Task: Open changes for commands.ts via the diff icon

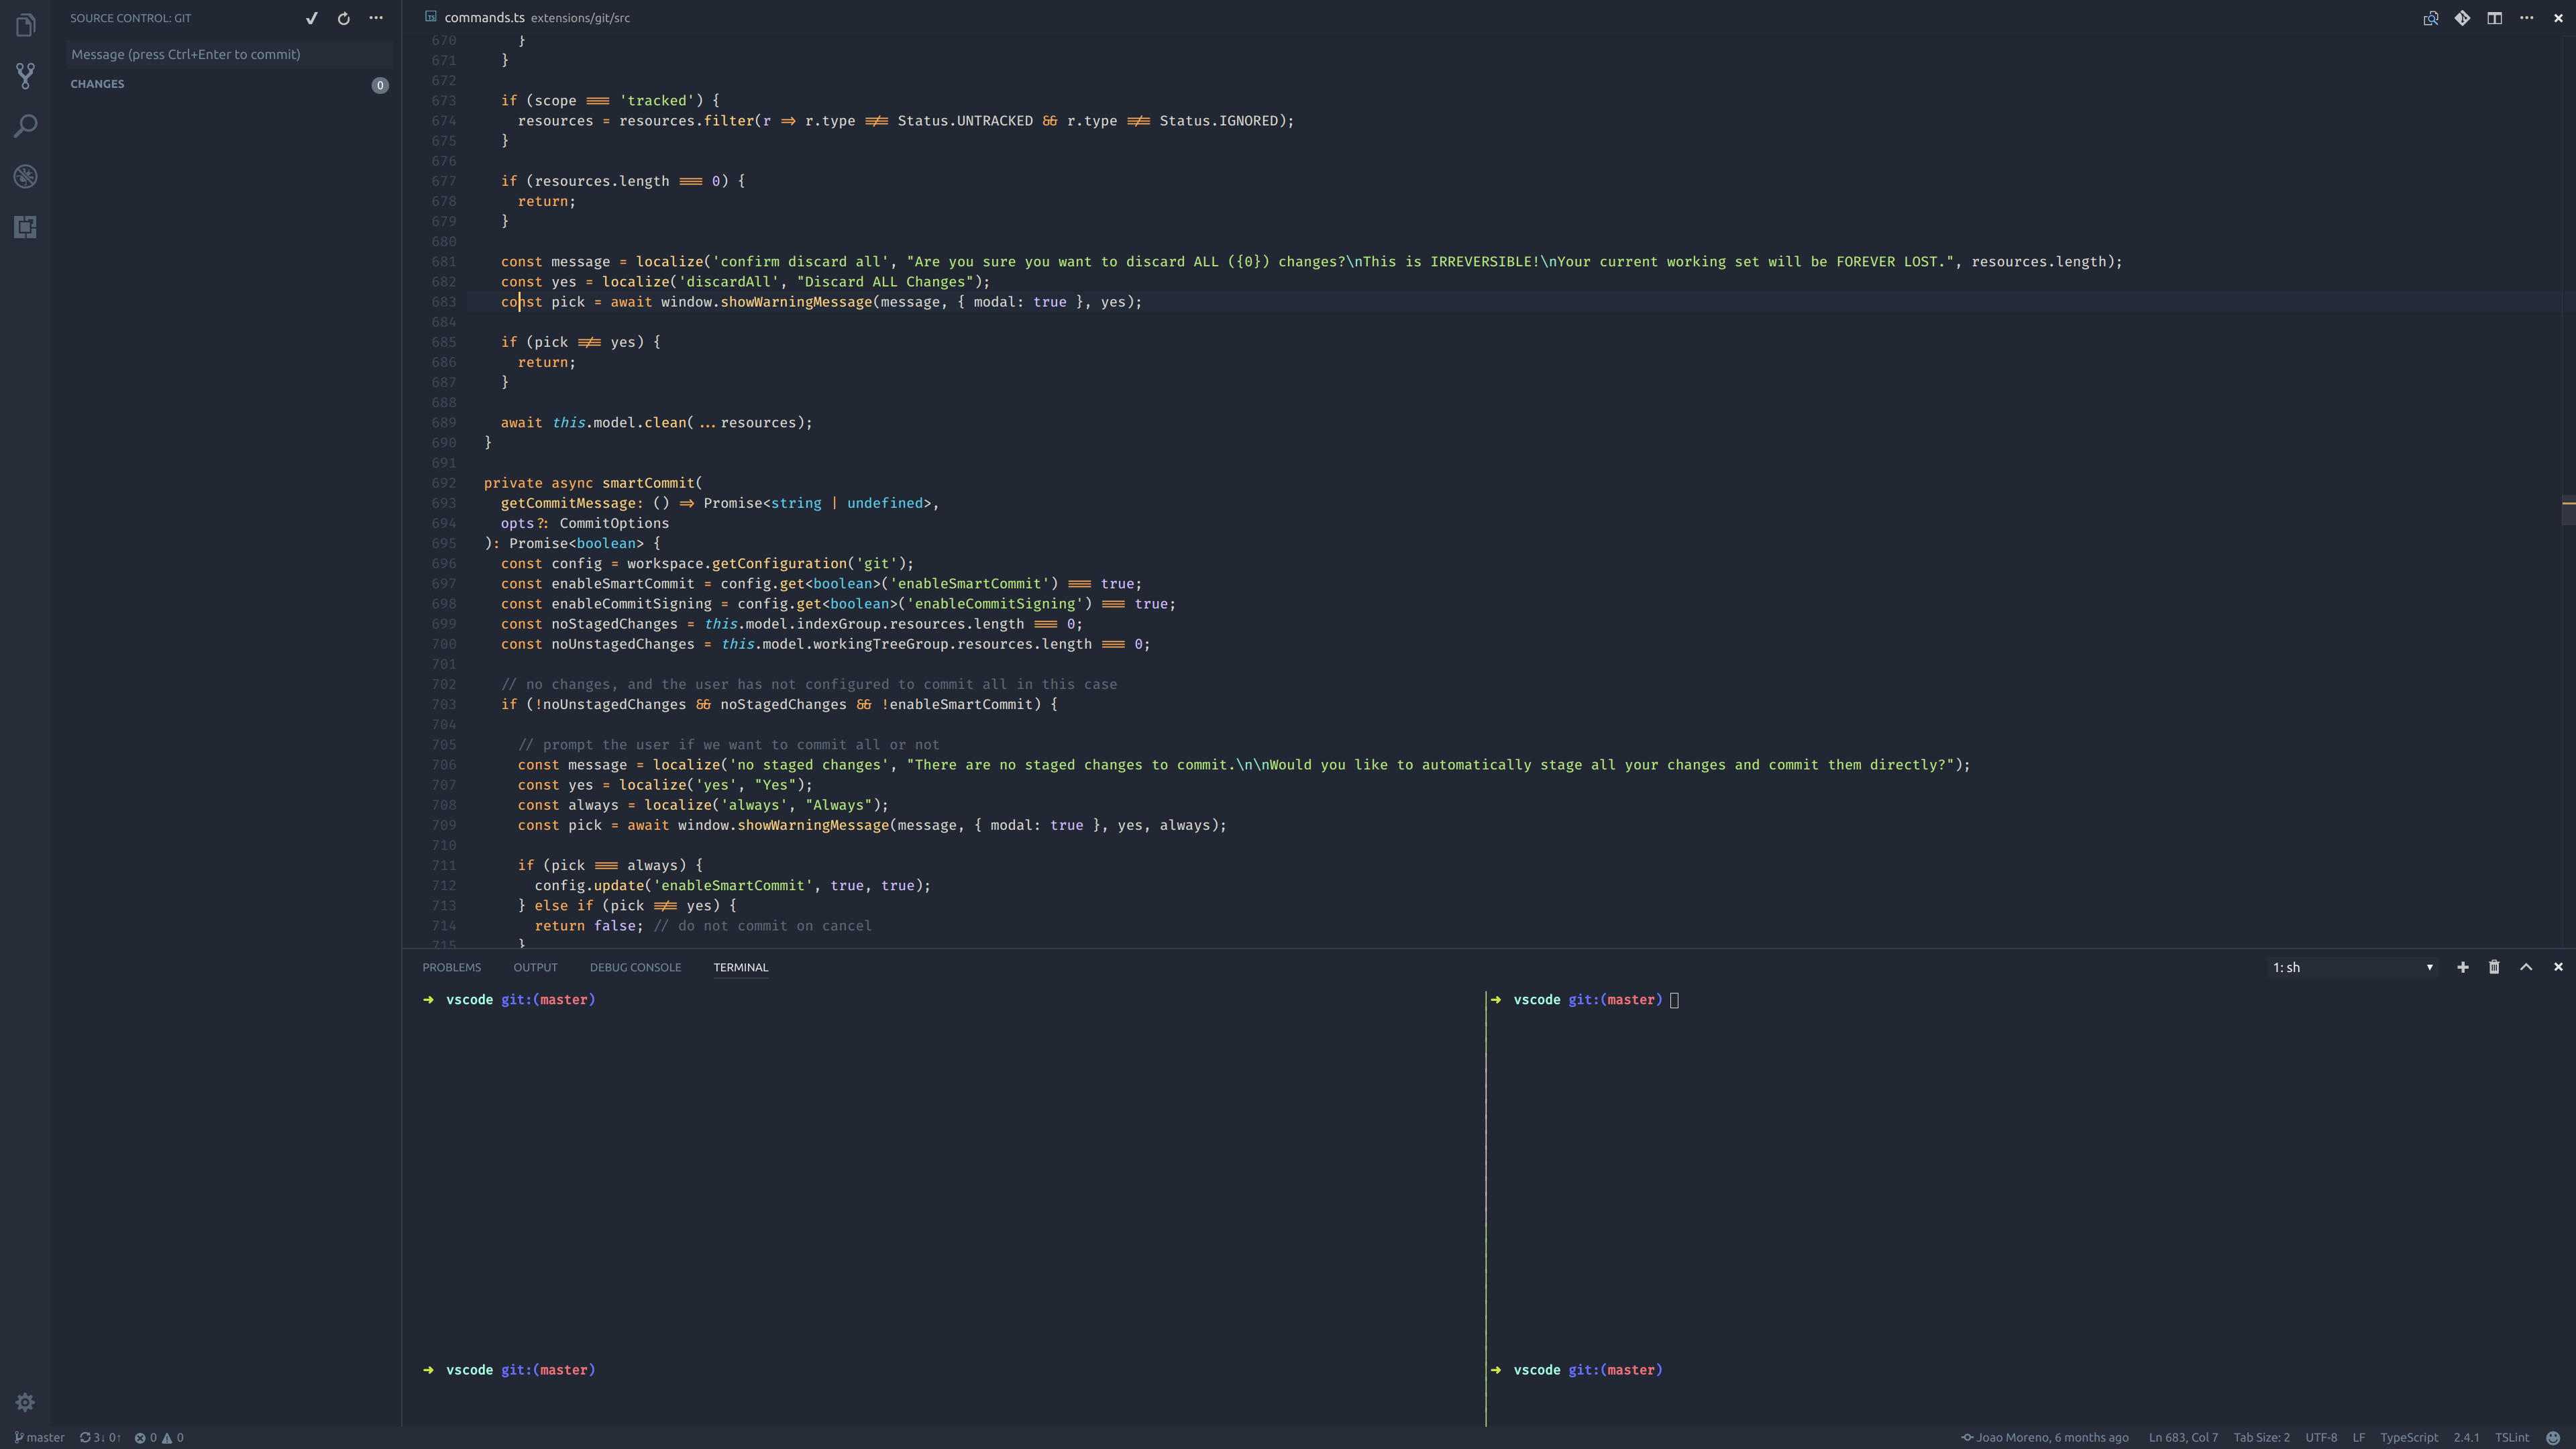Action: pos(2463,18)
